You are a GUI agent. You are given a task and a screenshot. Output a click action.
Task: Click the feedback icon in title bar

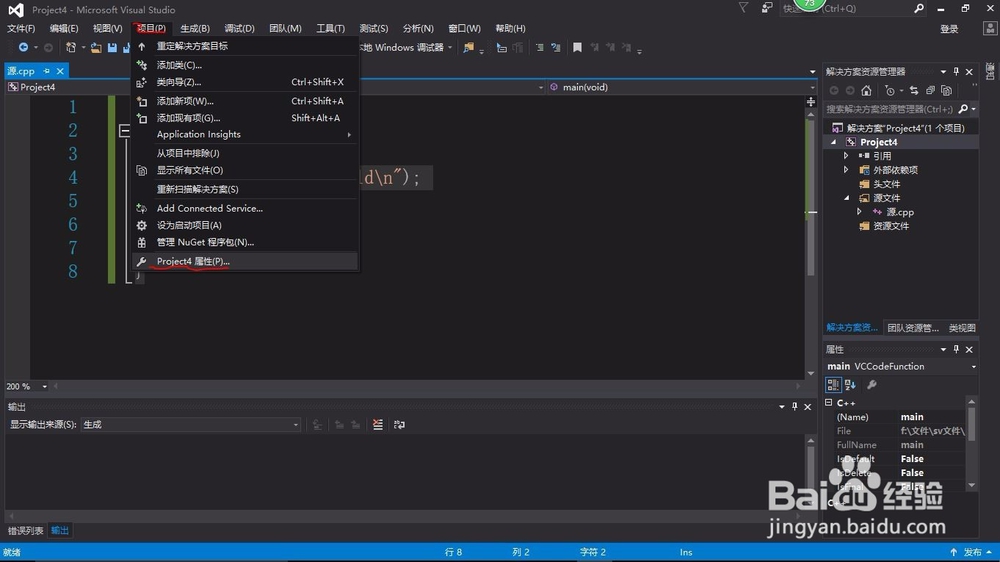[x=767, y=8]
